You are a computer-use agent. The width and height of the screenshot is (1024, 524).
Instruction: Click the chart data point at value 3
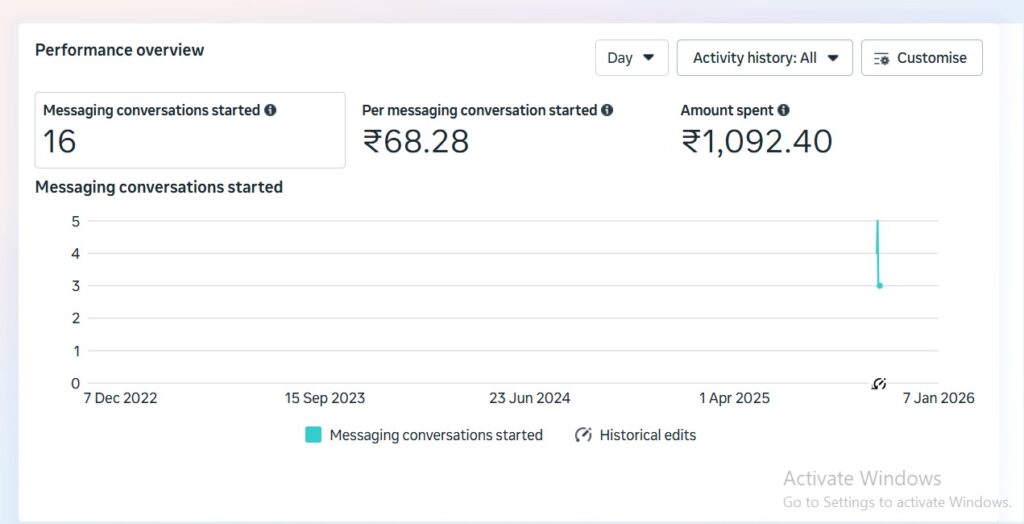(x=879, y=286)
